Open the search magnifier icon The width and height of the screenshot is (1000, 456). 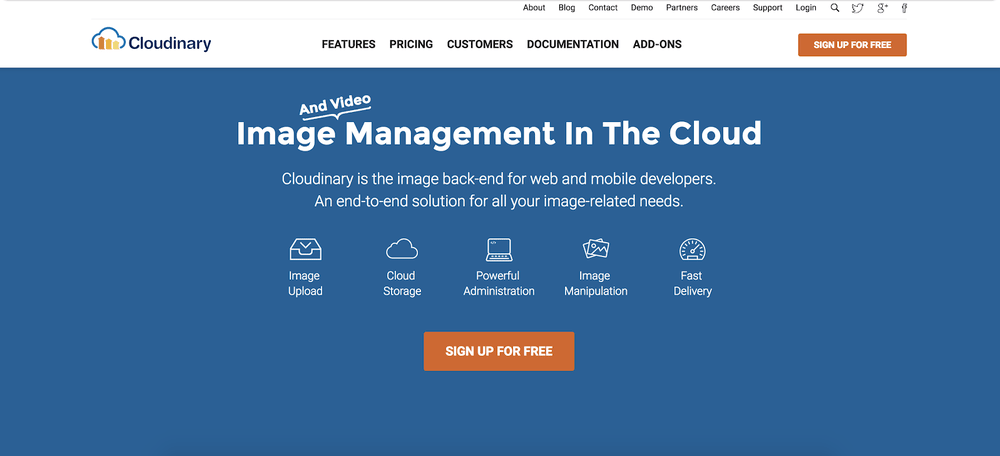[835, 8]
